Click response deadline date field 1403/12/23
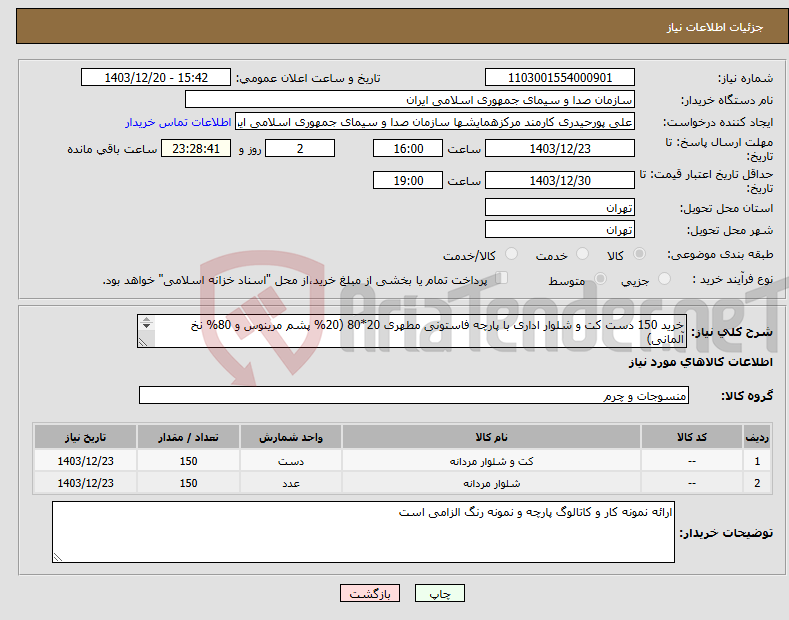 (x=560, y=148)
